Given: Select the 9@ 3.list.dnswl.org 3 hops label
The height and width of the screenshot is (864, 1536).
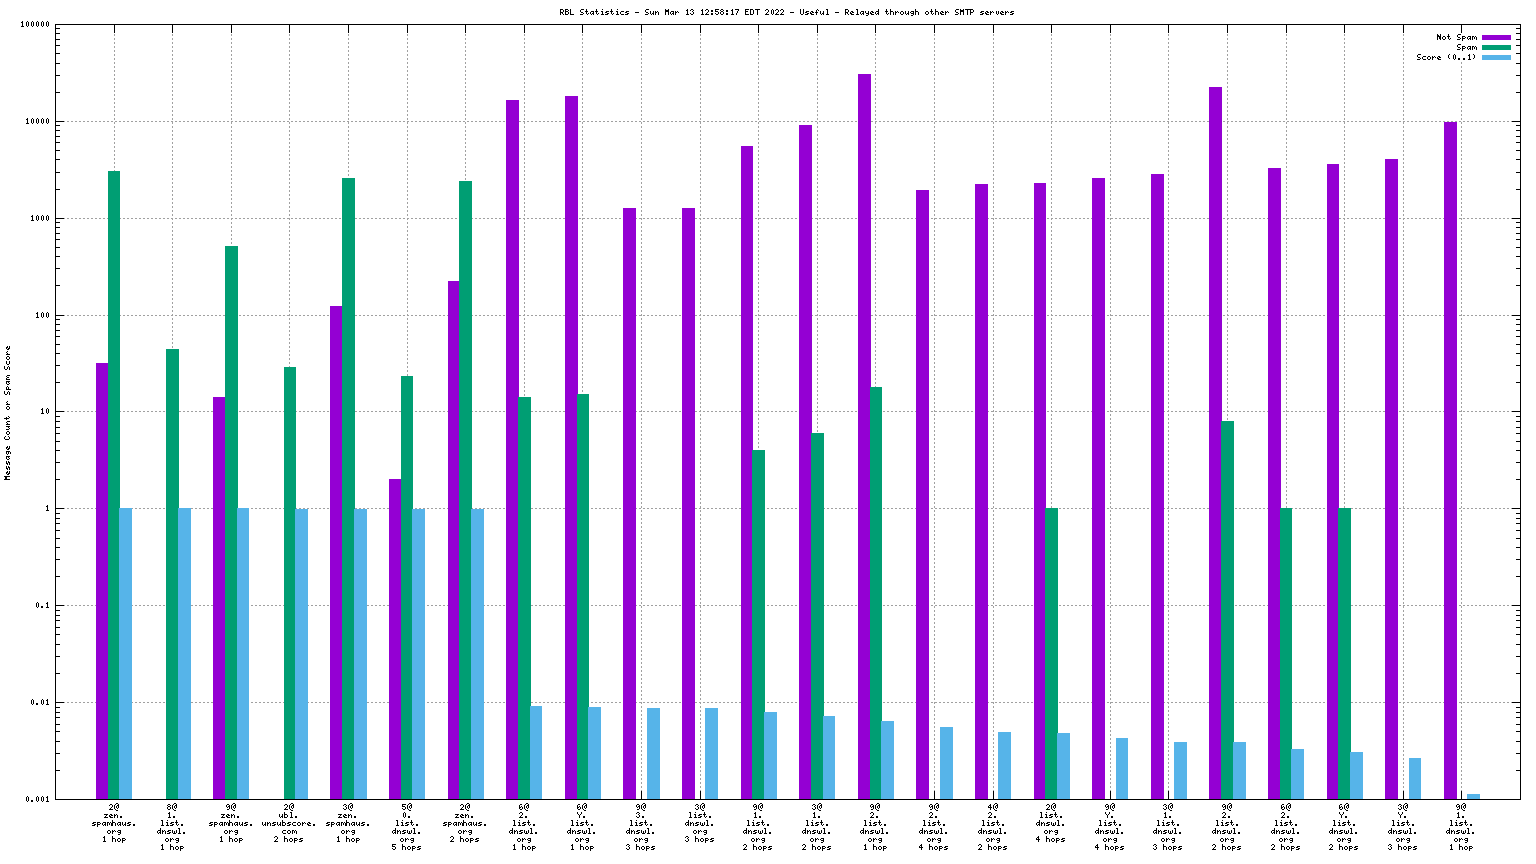Looking at the screenshot, I should [x=641, y=826].
